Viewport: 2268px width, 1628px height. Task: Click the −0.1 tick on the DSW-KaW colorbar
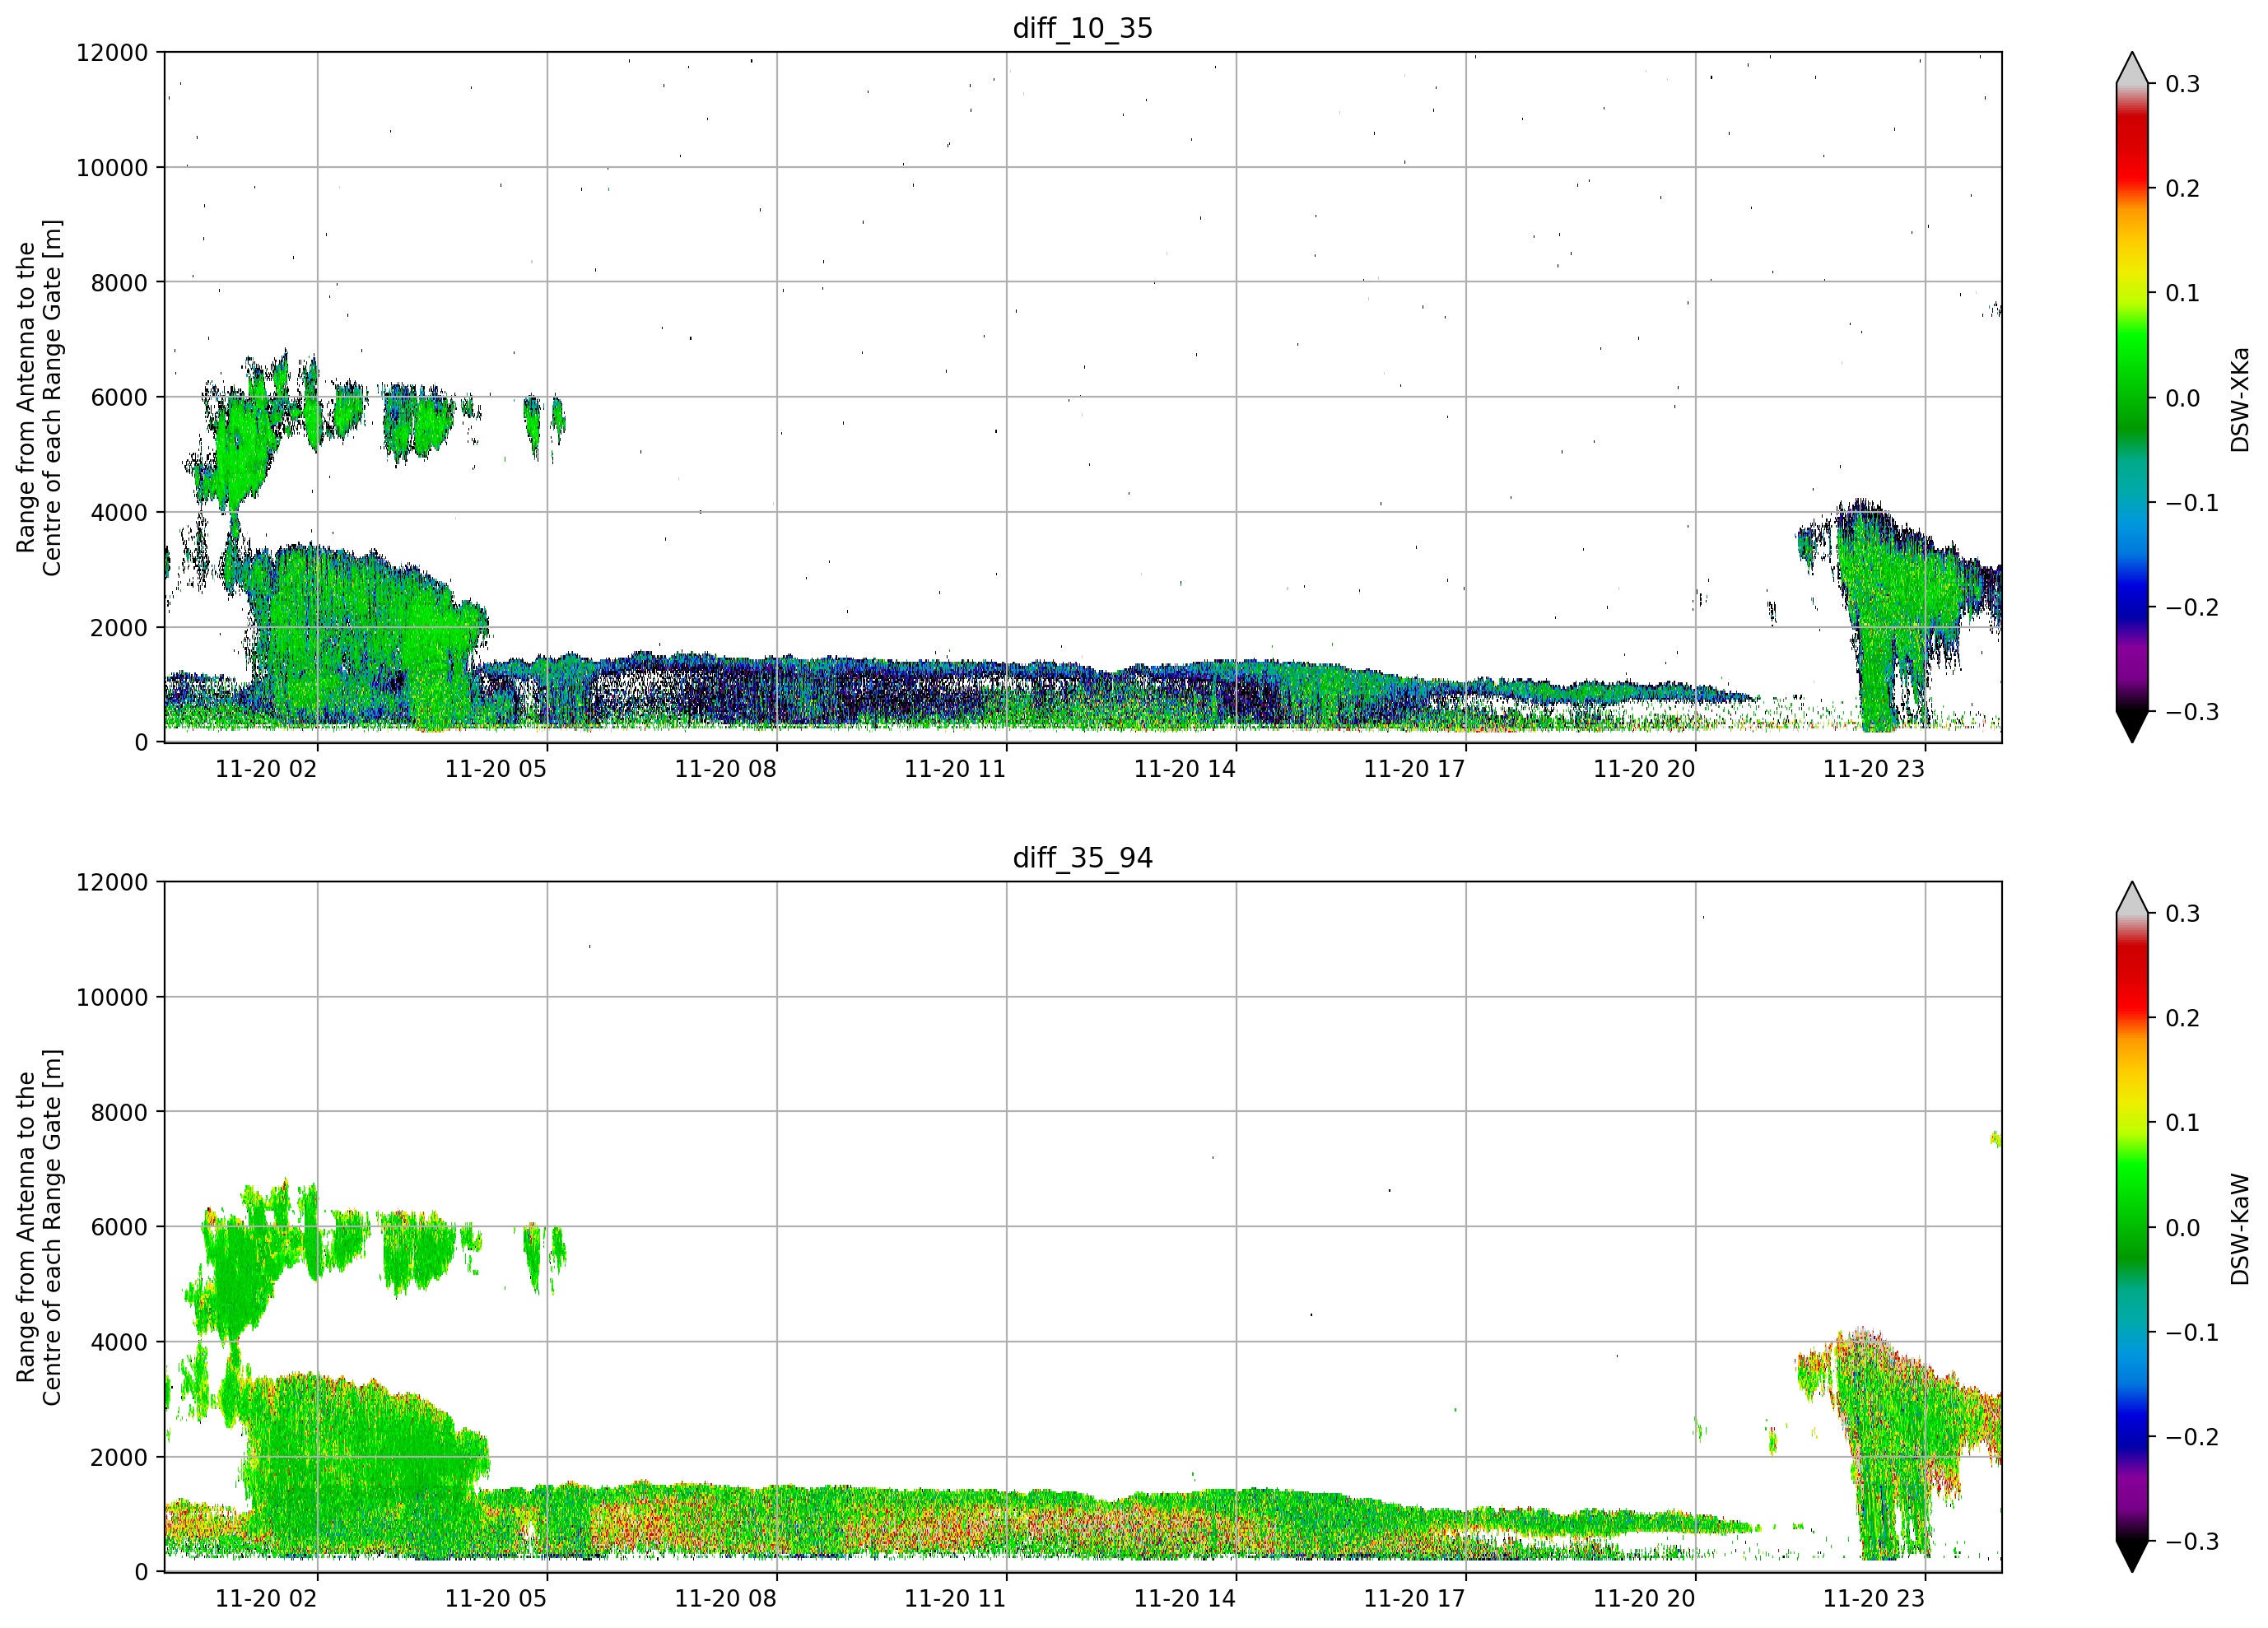[x=2192, y=1333]
